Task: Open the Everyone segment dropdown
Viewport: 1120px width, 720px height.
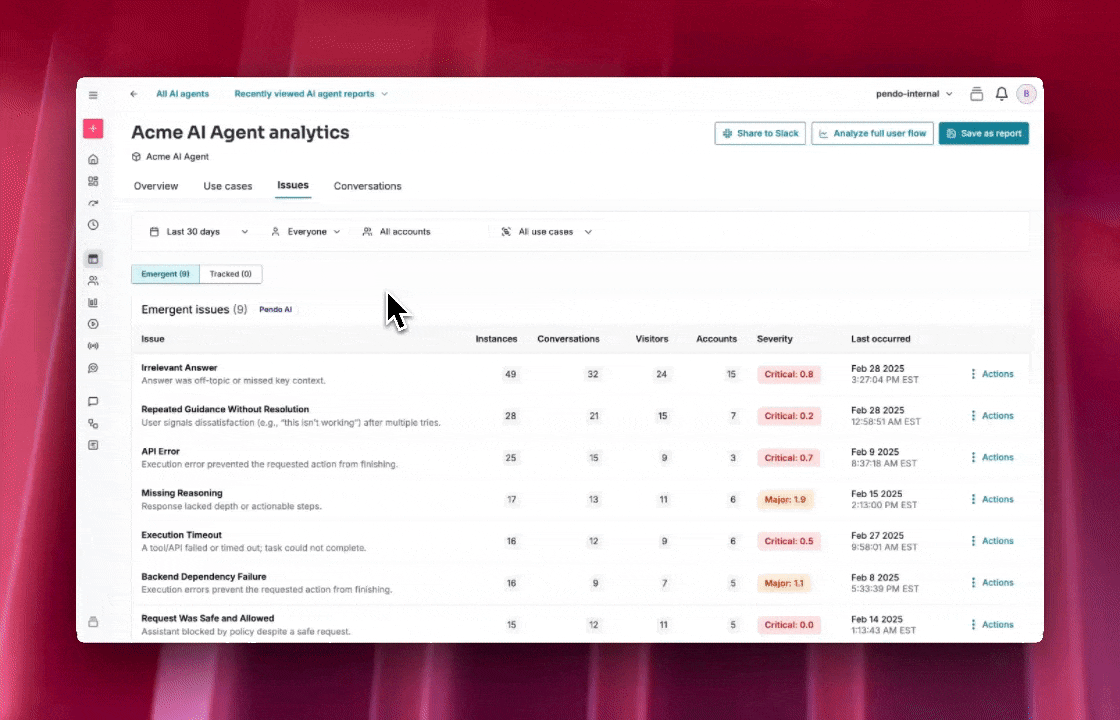Action: [x=306, y=232]
